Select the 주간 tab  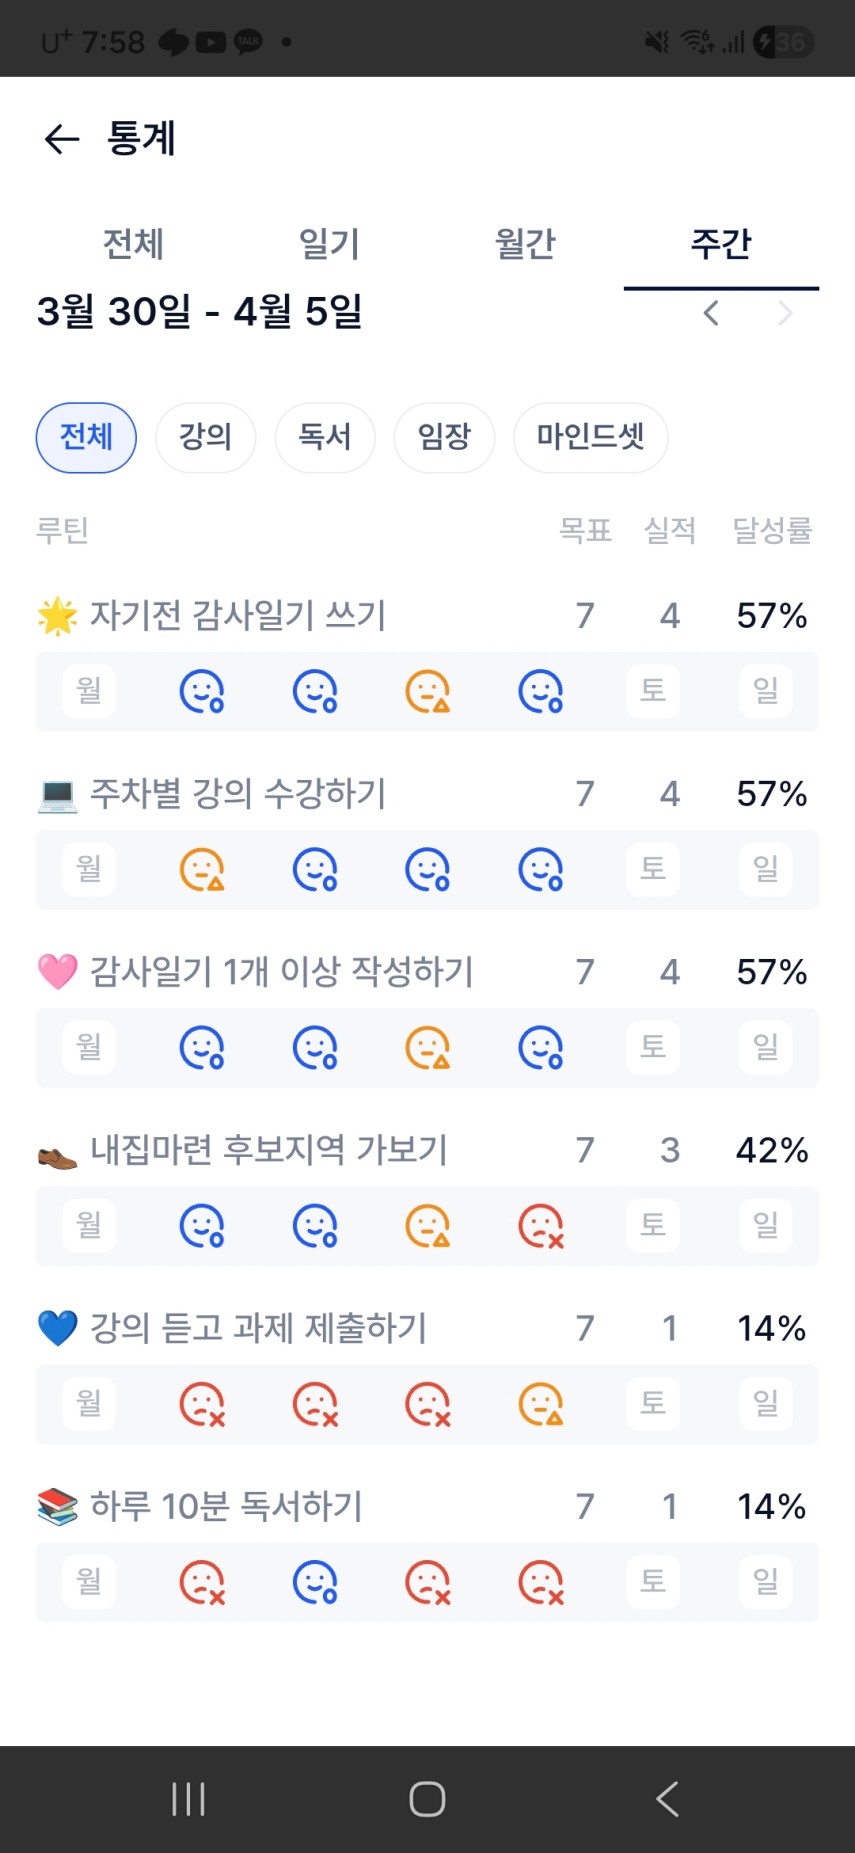721,244
